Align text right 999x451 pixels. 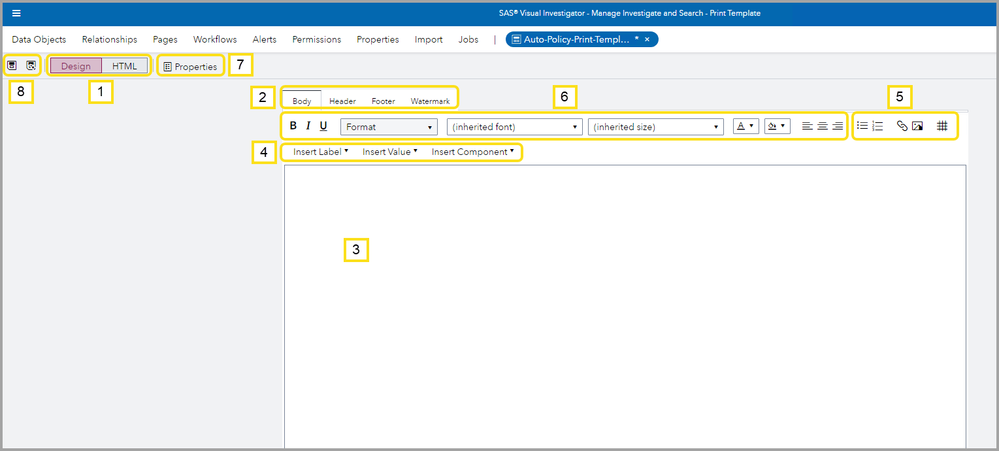[838, 126]
